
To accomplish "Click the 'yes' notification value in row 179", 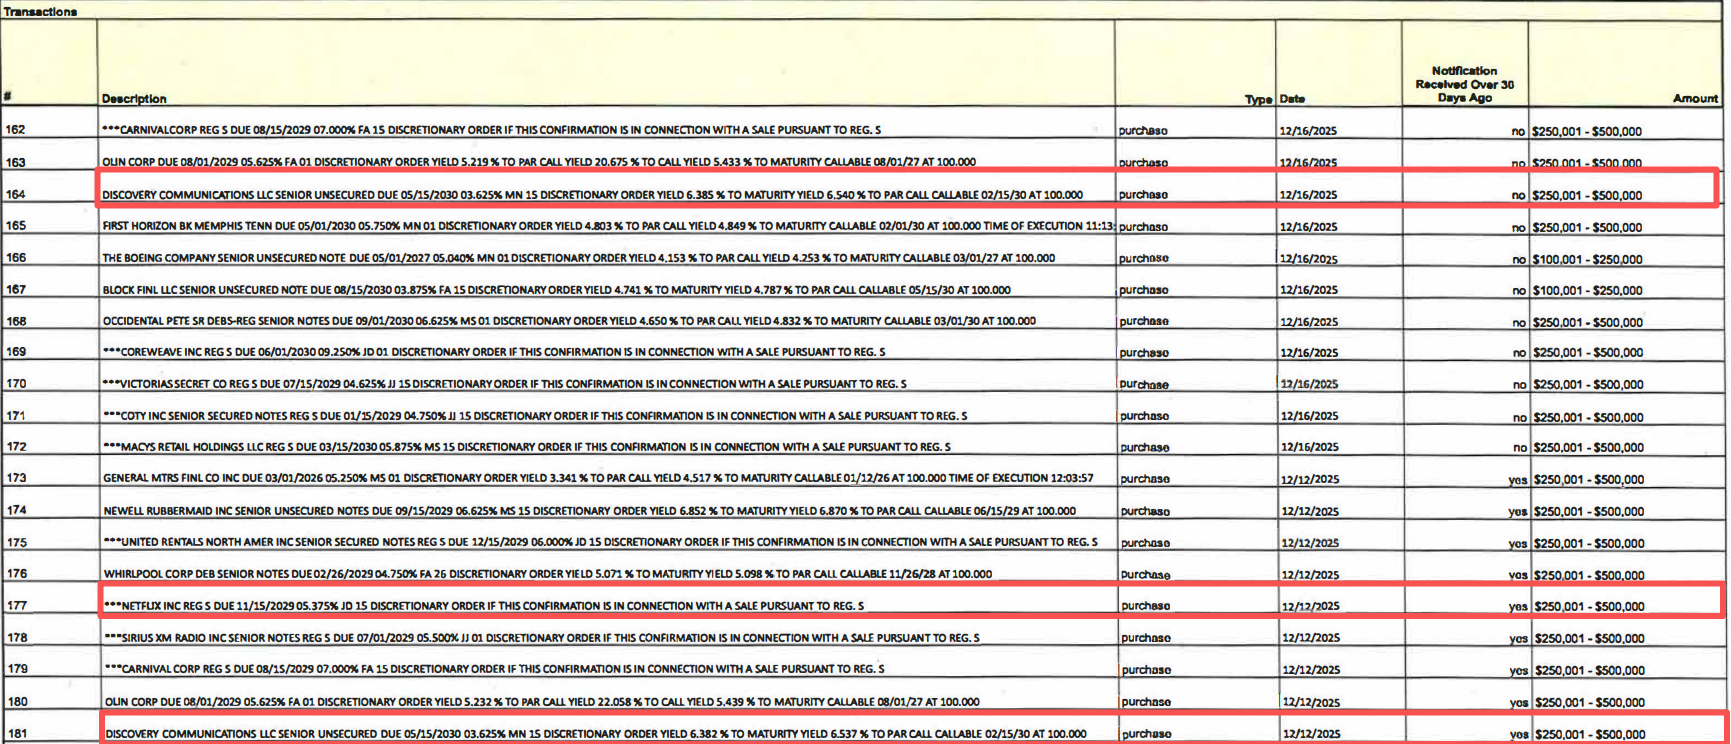I will [x=1518, y=670].
